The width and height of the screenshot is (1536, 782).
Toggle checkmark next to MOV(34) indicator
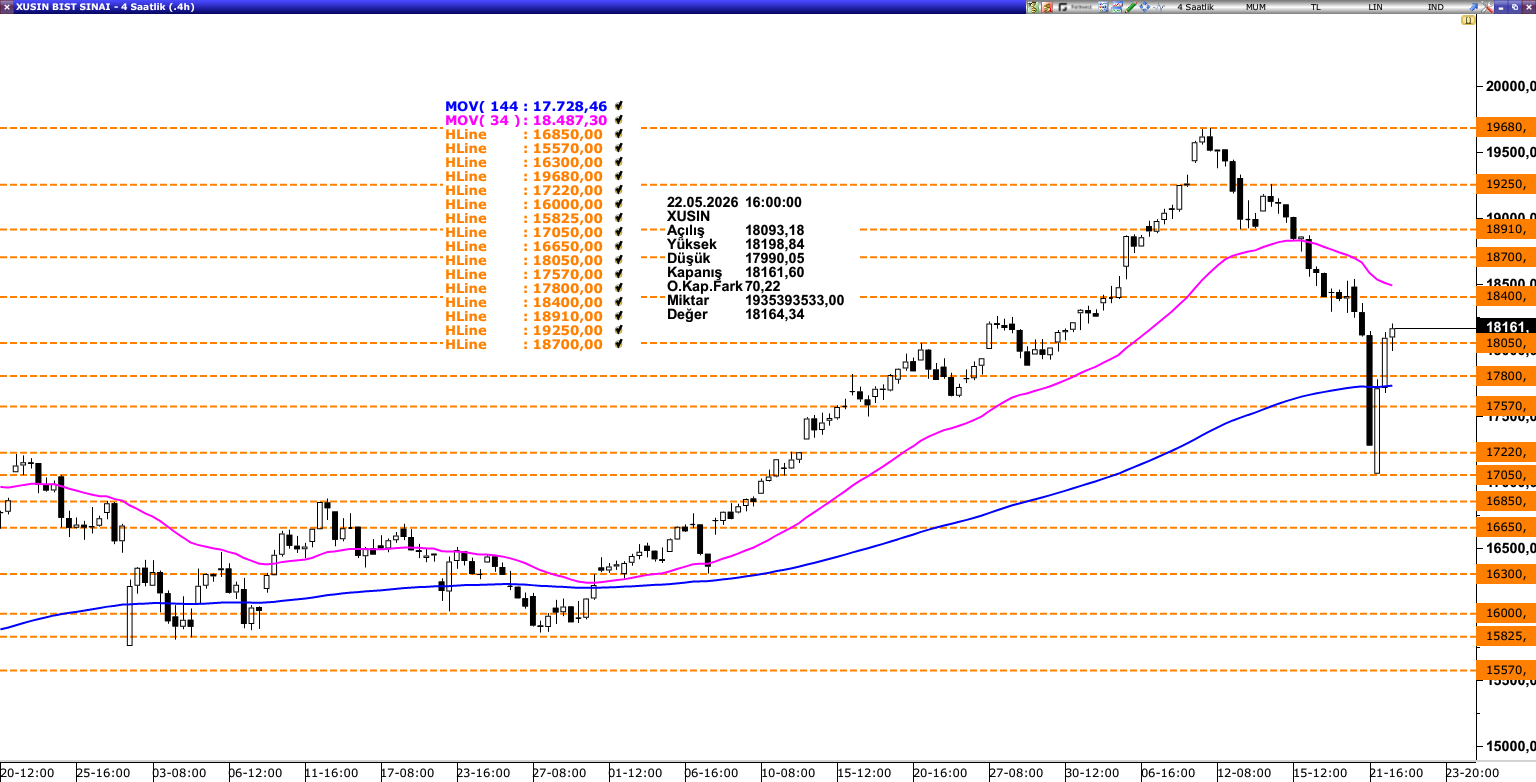click(620, 119)
